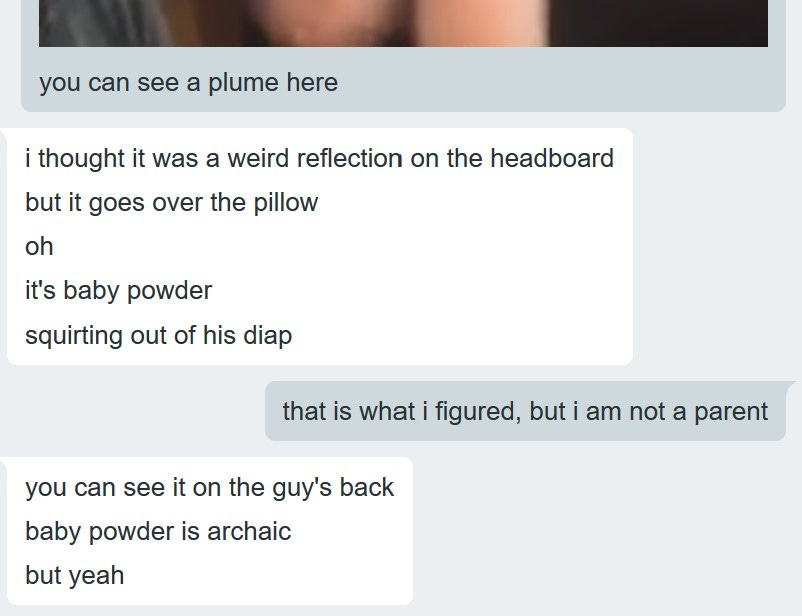Click the word "headboard" in the chat
The width and height of the screenshot is (802, 616).
pyautogui.click(x=552, y=158)
